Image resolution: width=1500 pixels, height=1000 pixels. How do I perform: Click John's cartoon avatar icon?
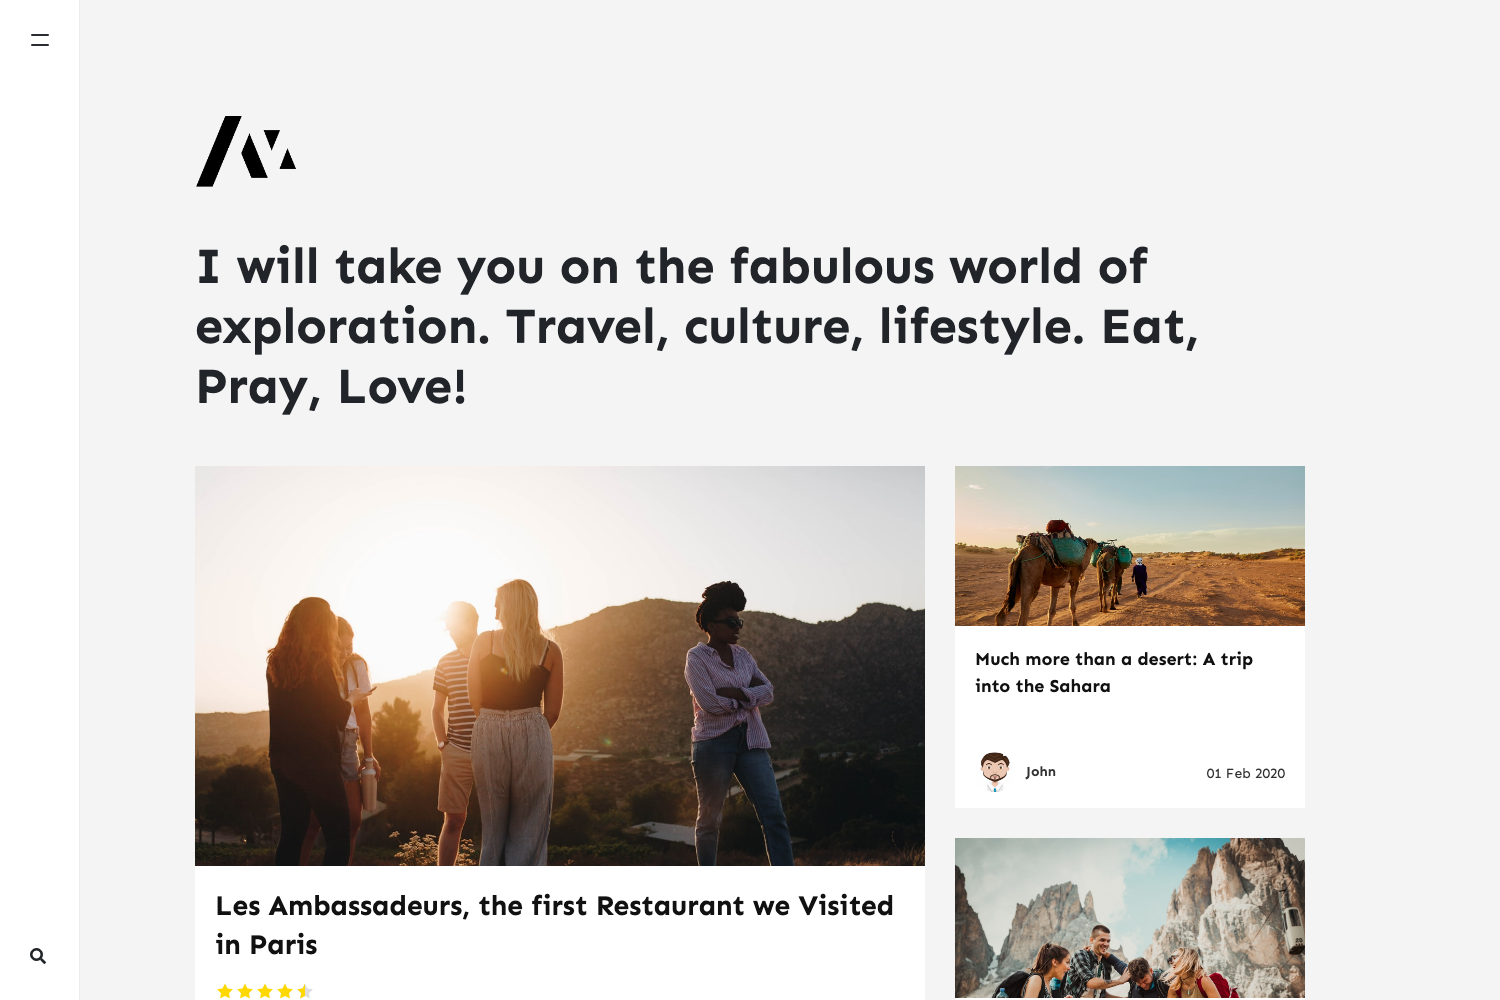point(994,772)
